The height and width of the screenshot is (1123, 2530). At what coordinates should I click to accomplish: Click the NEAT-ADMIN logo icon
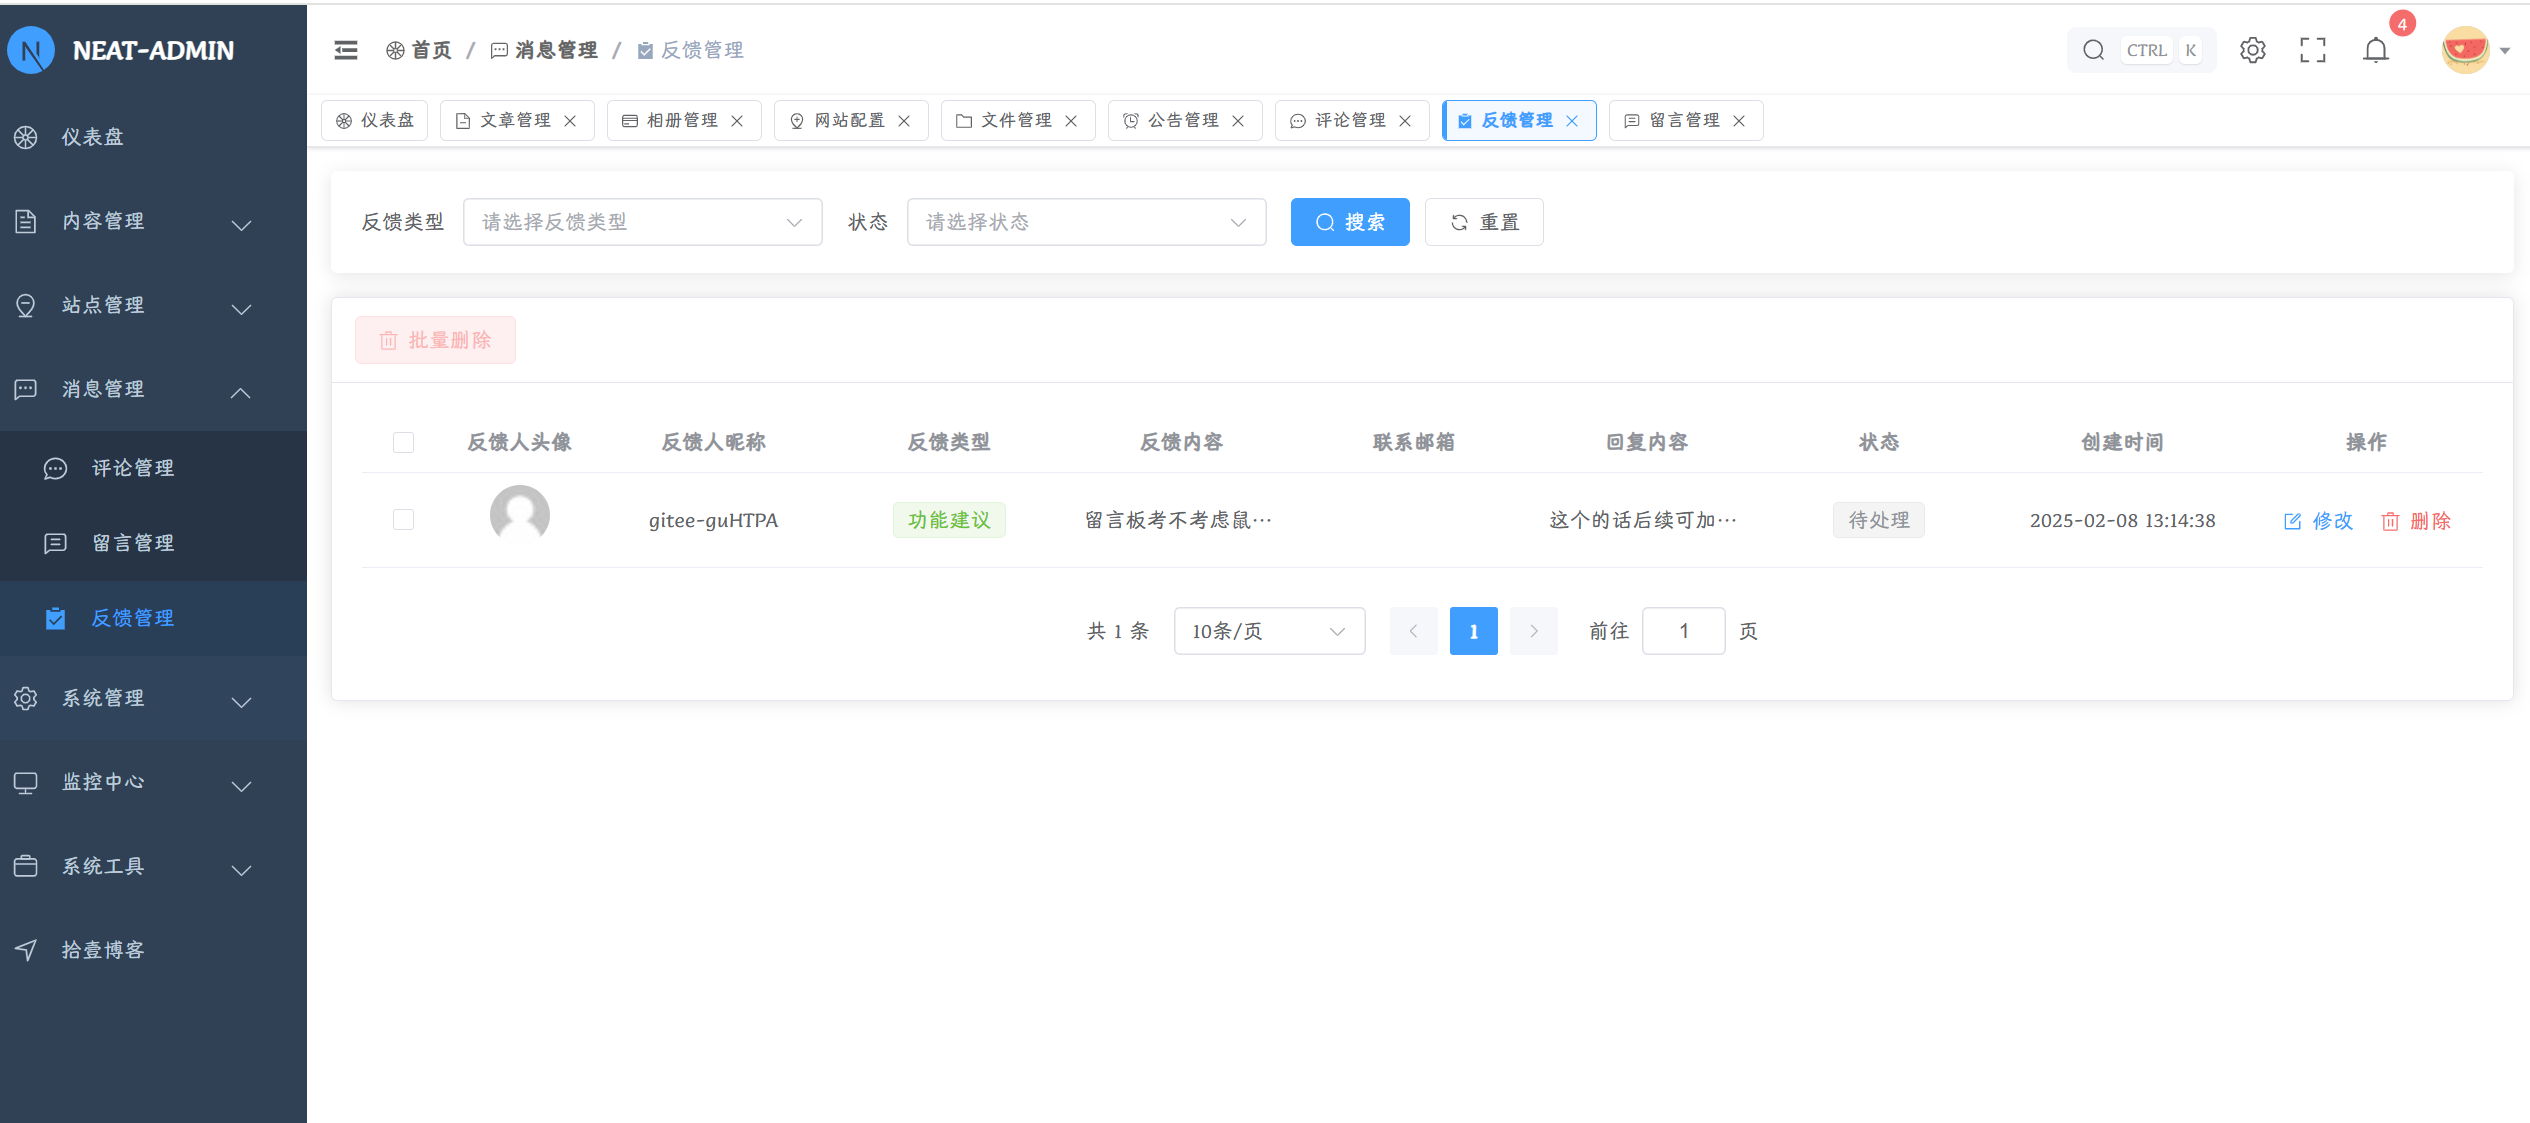pyautogui.click(x=31, y=50)
